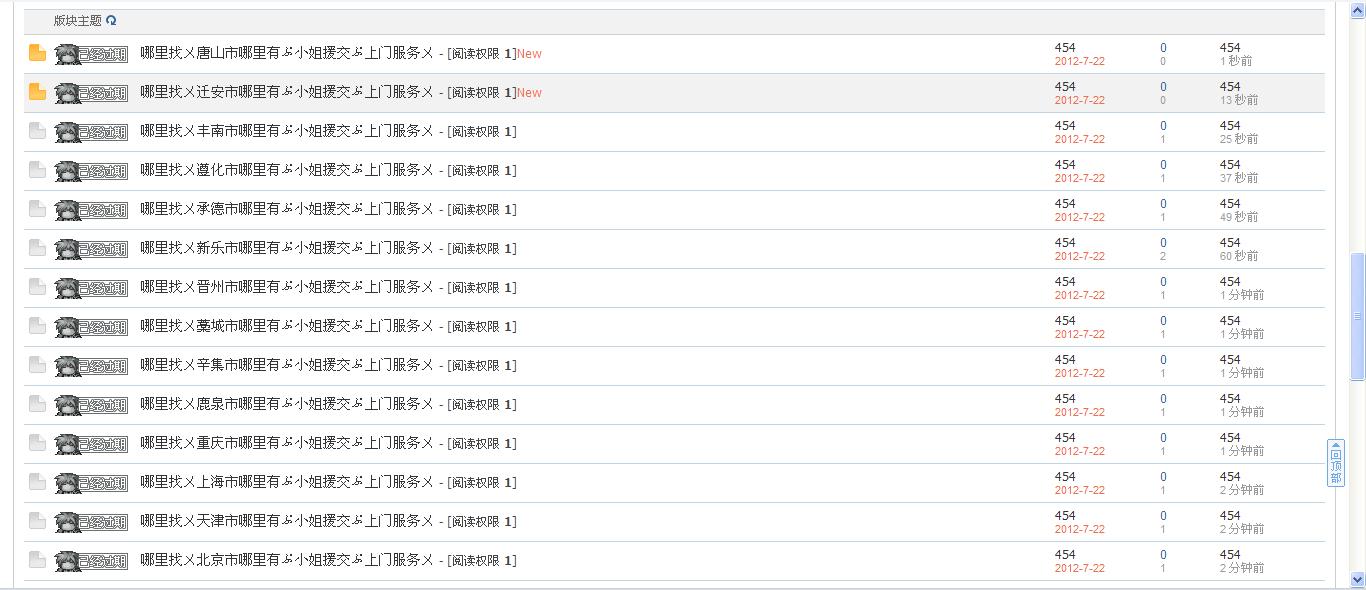Click the post date 2012-7-22 in 晋州市 row

tap(1080, 295)
